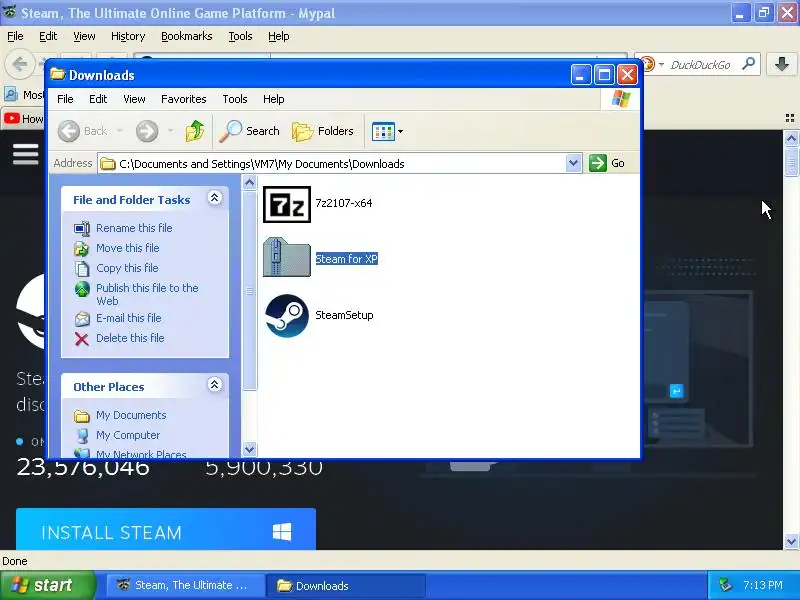Click the Mypal browser back arrow
This screenshot has height=600, width=800.
click(19, 64)
